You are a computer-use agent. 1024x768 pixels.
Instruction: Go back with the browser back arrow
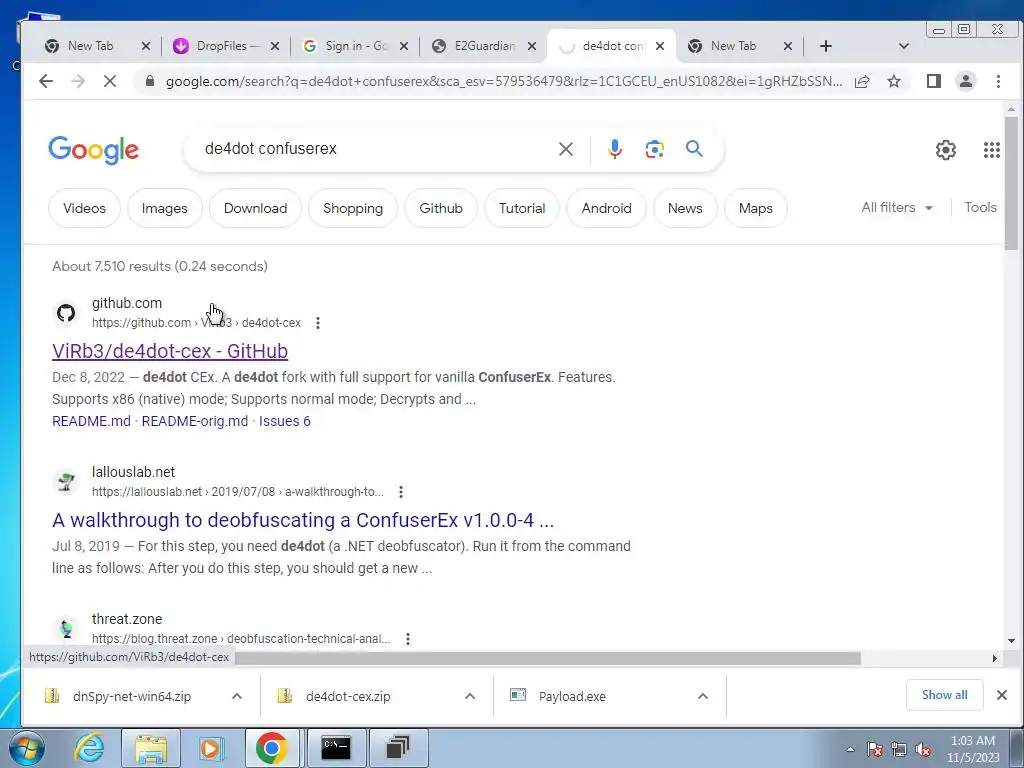46,81
